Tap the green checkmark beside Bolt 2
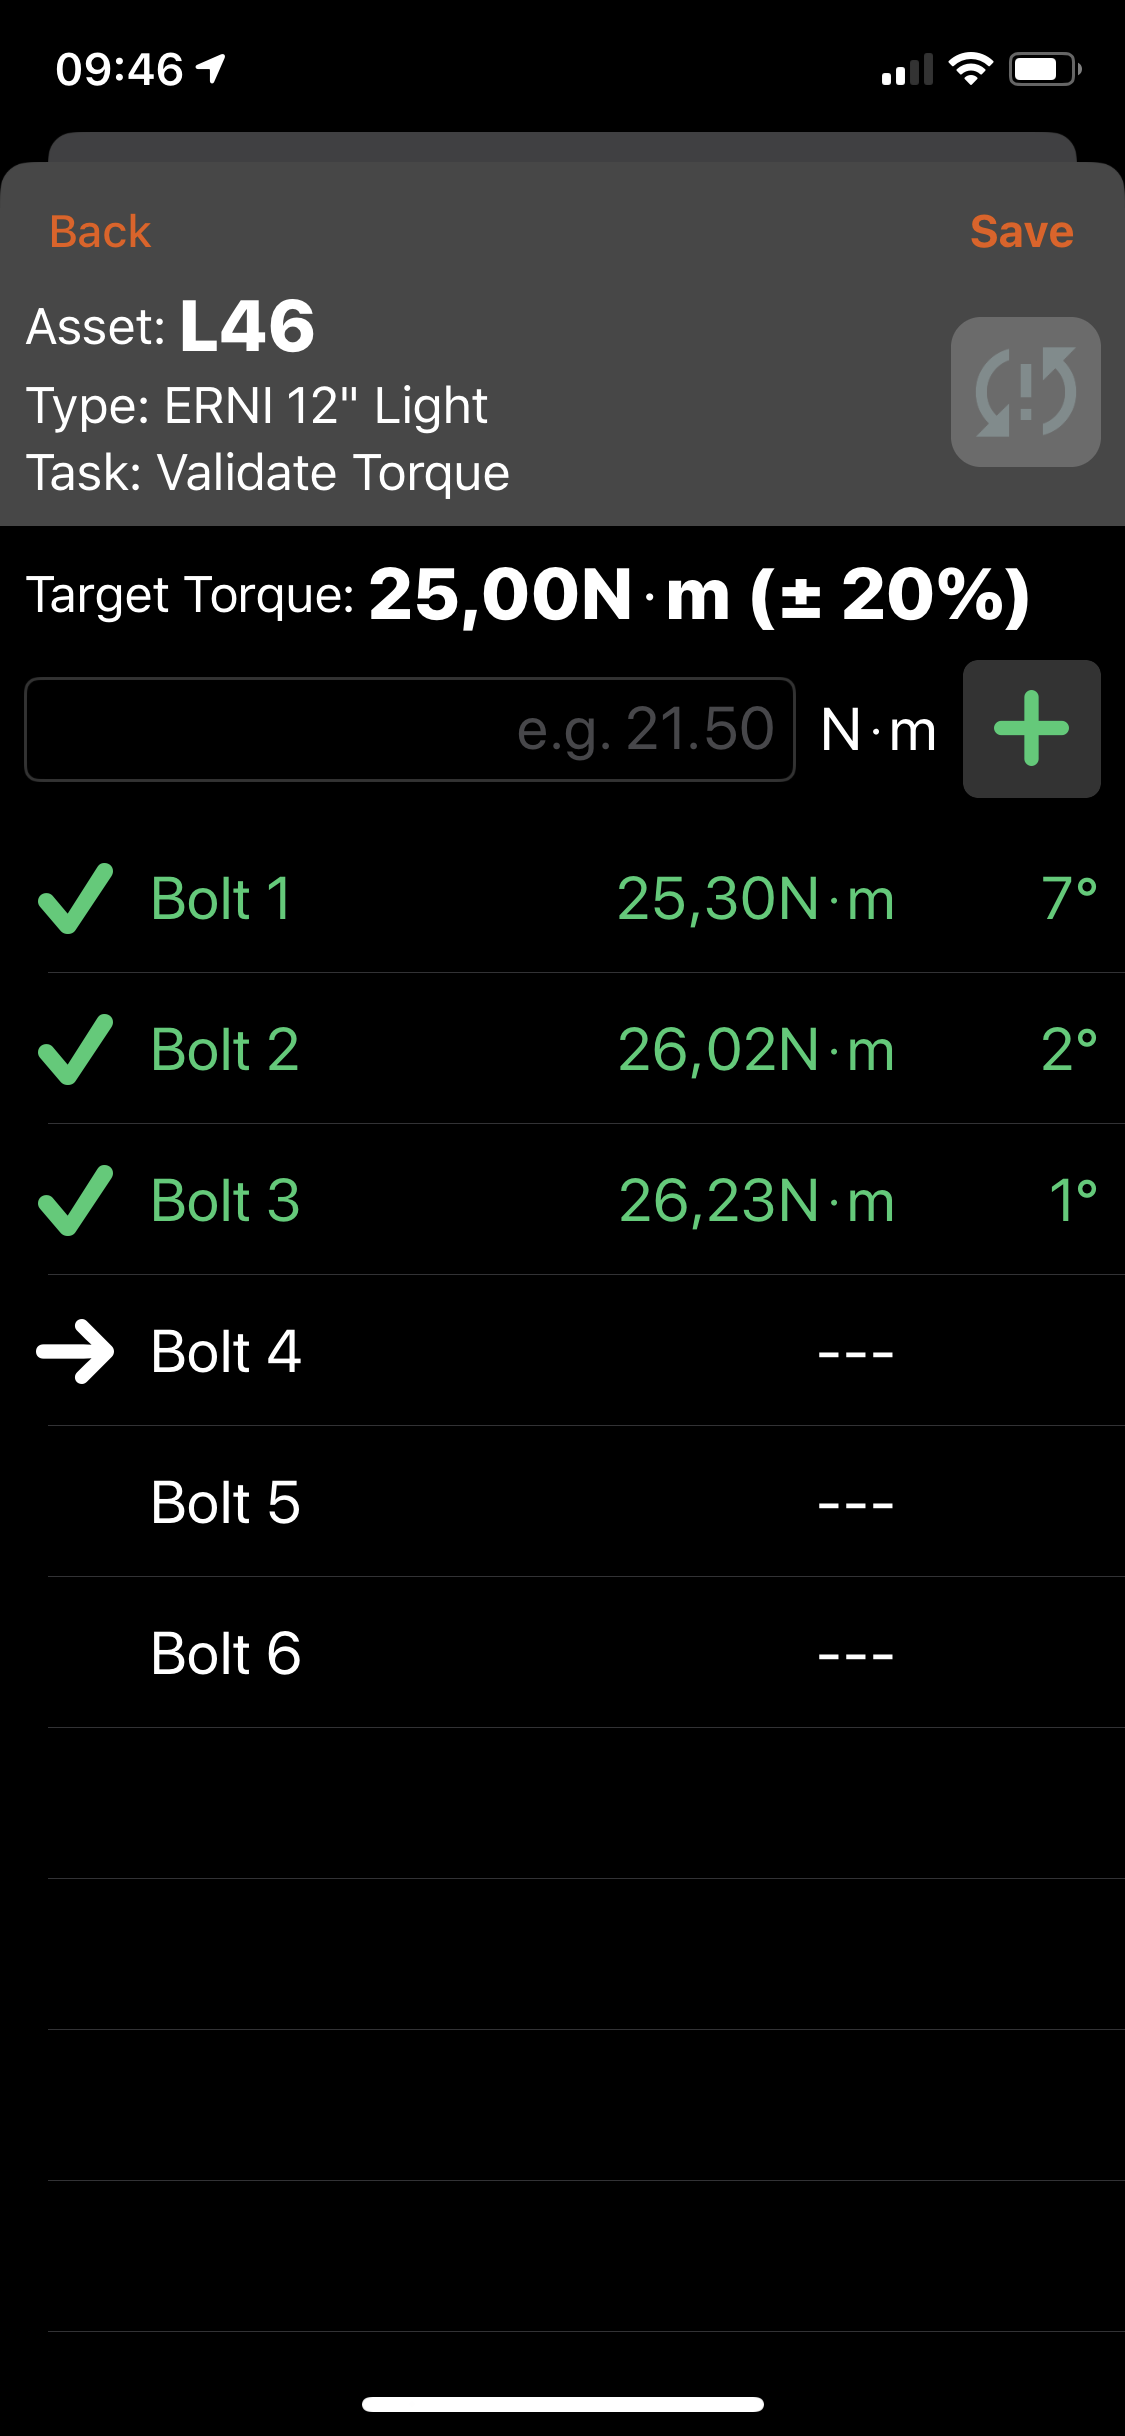 click(75, 1049)
